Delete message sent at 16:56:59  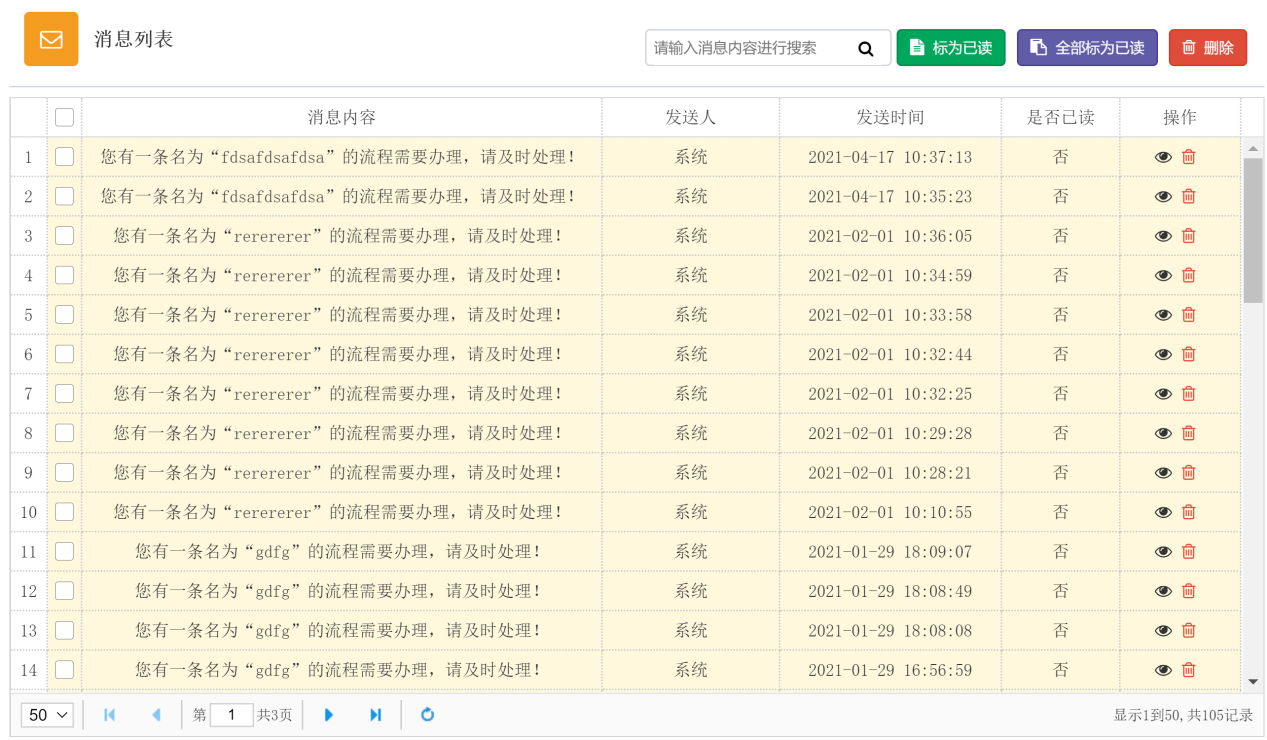point(1189,670)
